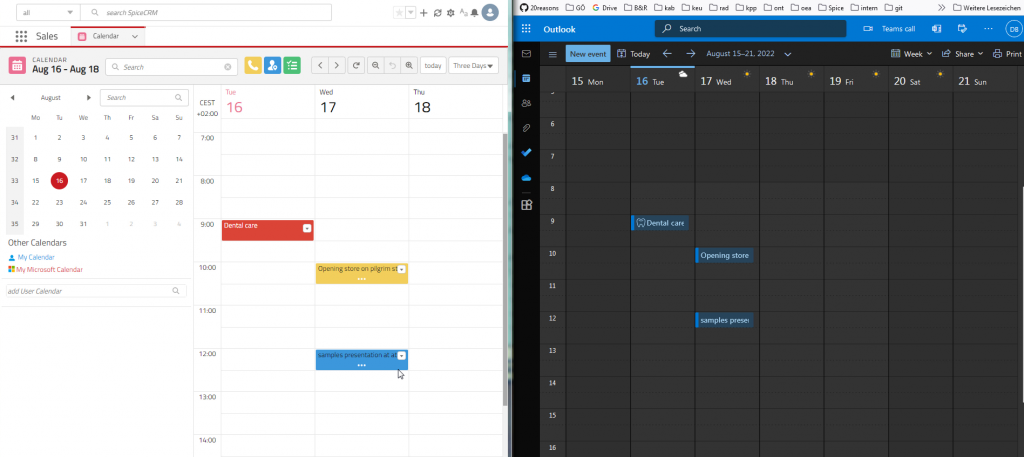This screenshot has height=457, width=1024.
Task: Click the Outlook Search box
Action: pos(750,29)
